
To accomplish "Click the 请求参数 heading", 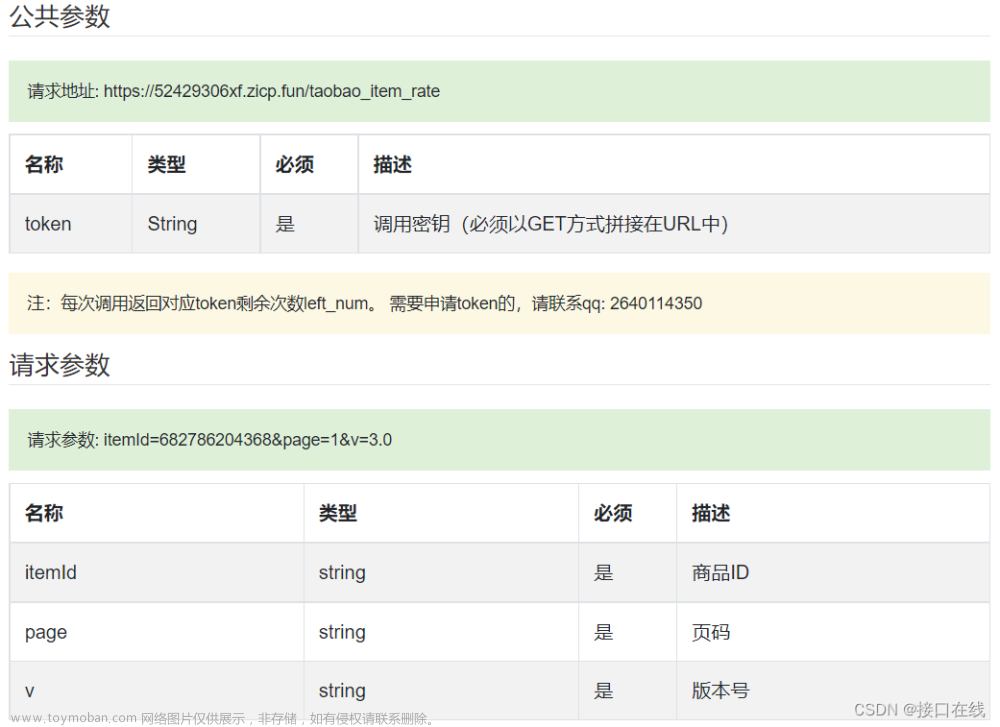I will pyautogui.click(x=59, y=365).
